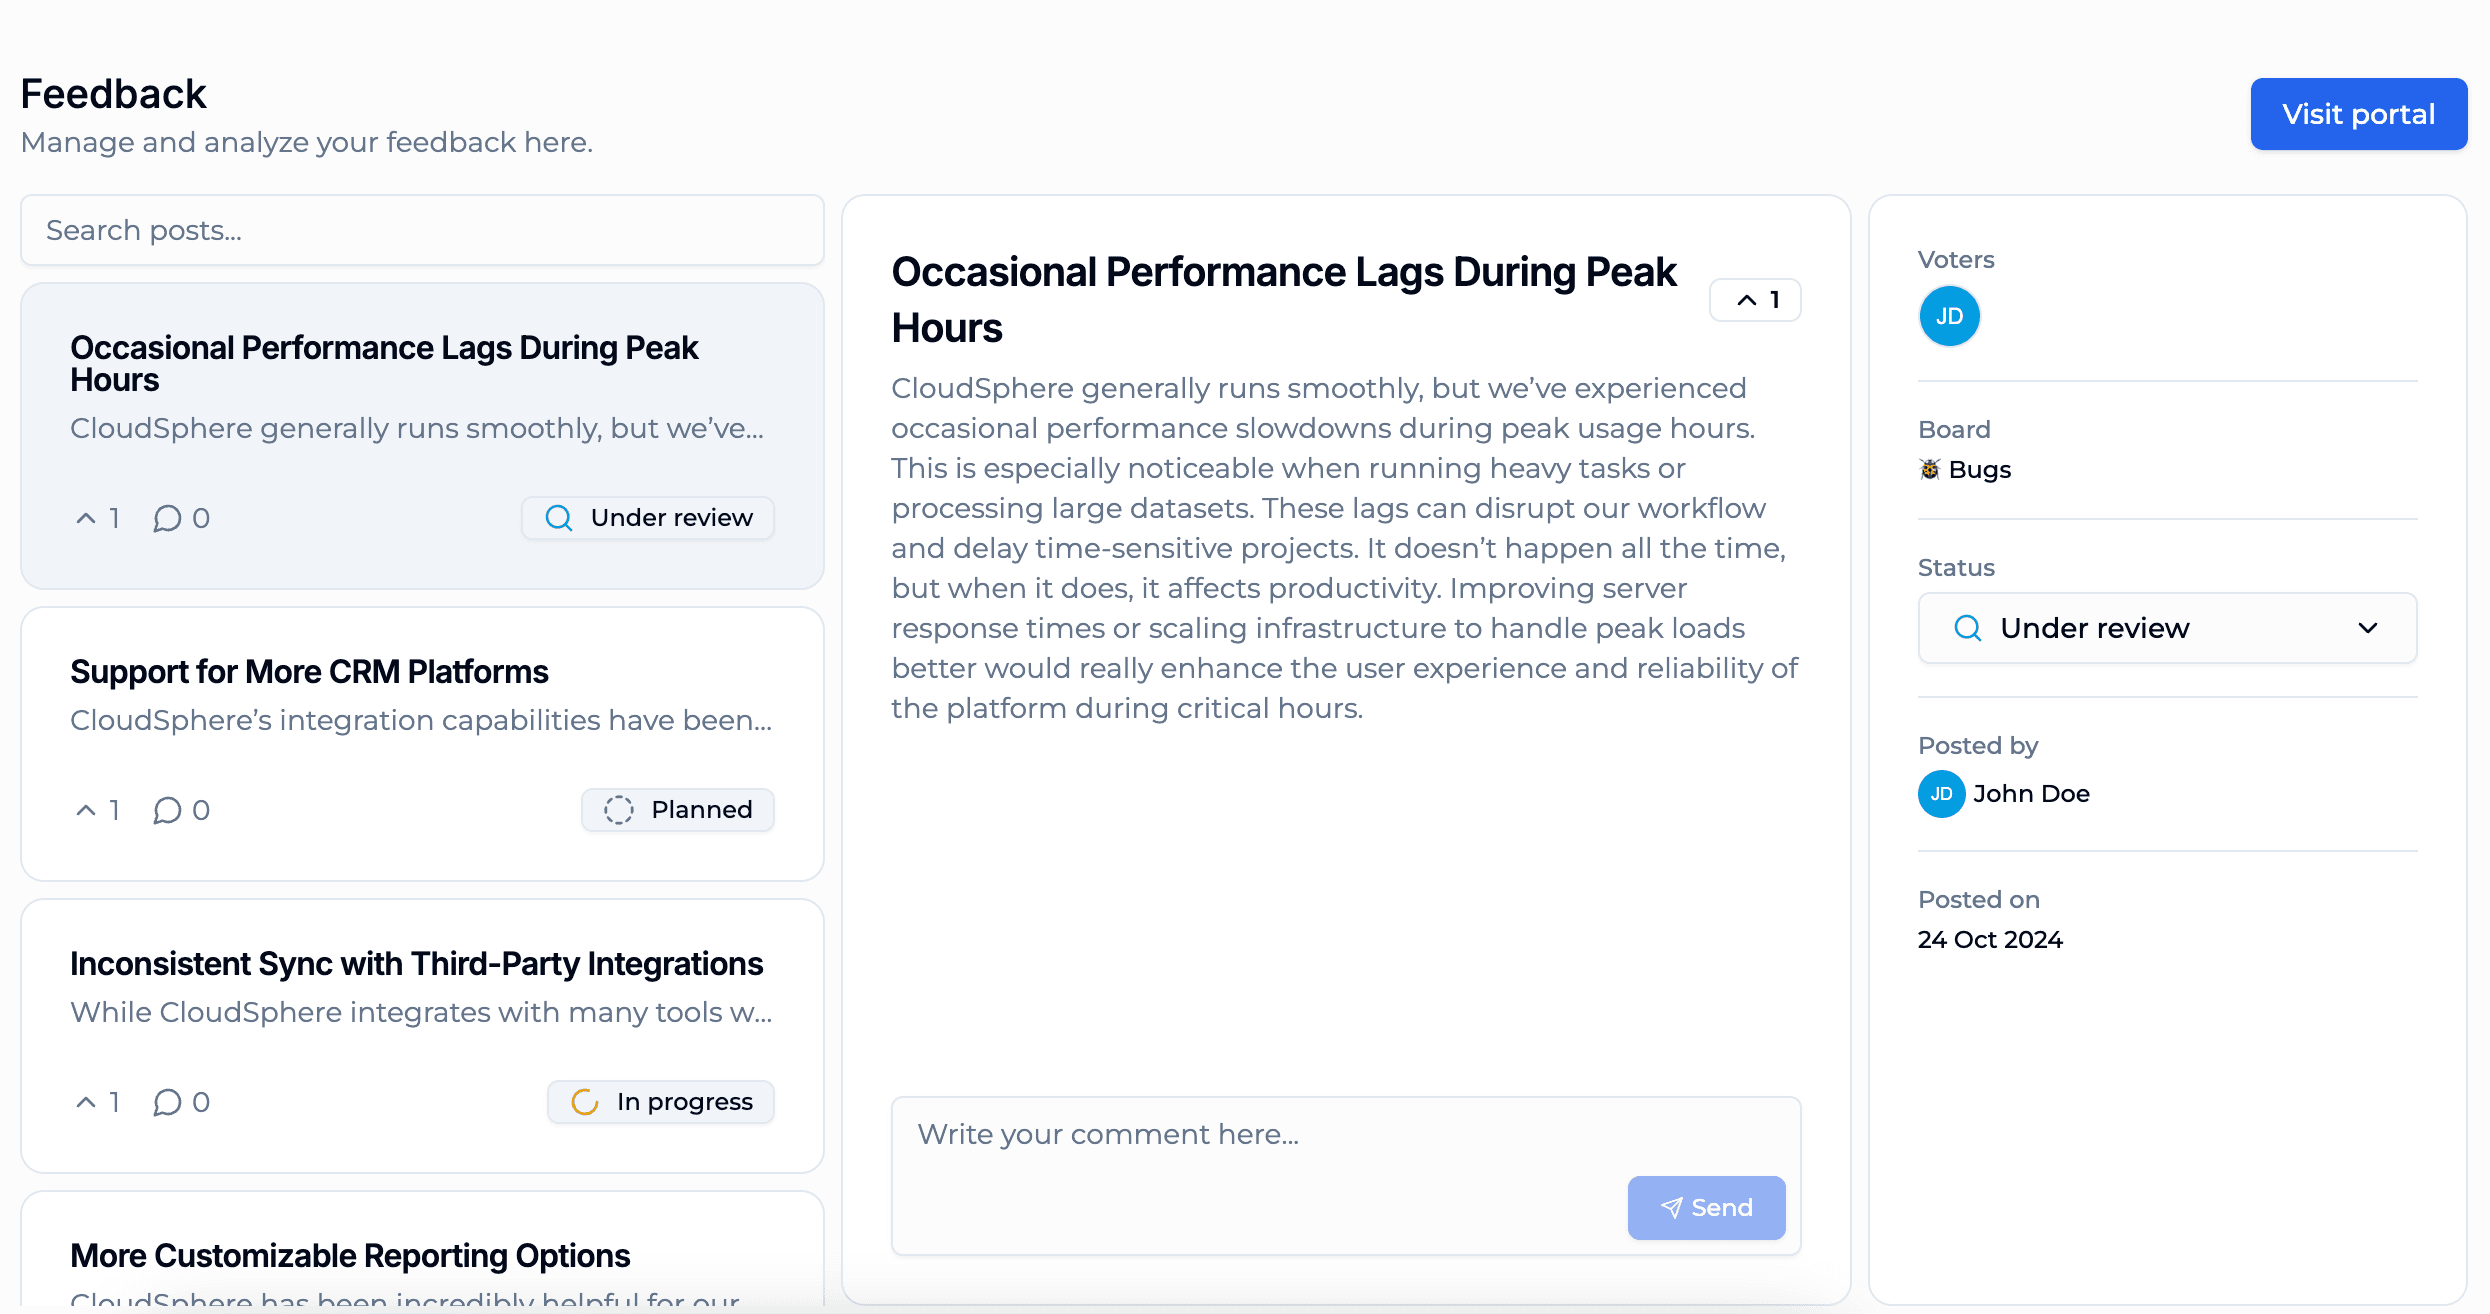The height and width of the screenshot is (1314, 2490).
Task: Click comment icon on Inconsistent Sync post
Action: click(168, 1102)
